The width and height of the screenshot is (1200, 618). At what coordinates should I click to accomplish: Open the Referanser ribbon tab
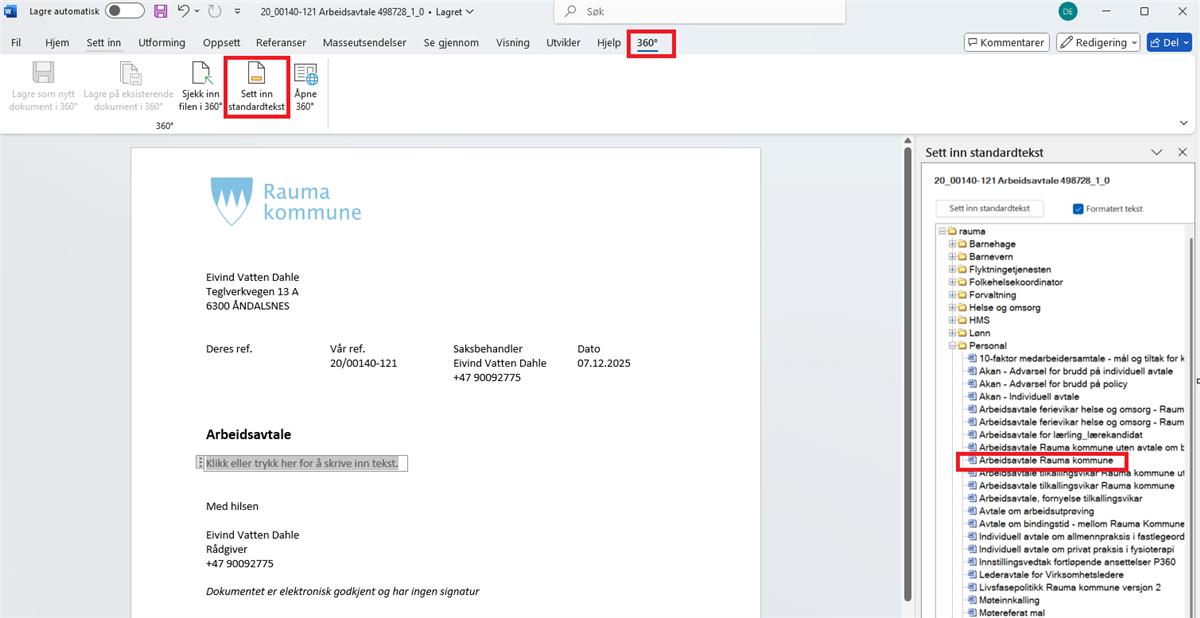click(281, 43)
